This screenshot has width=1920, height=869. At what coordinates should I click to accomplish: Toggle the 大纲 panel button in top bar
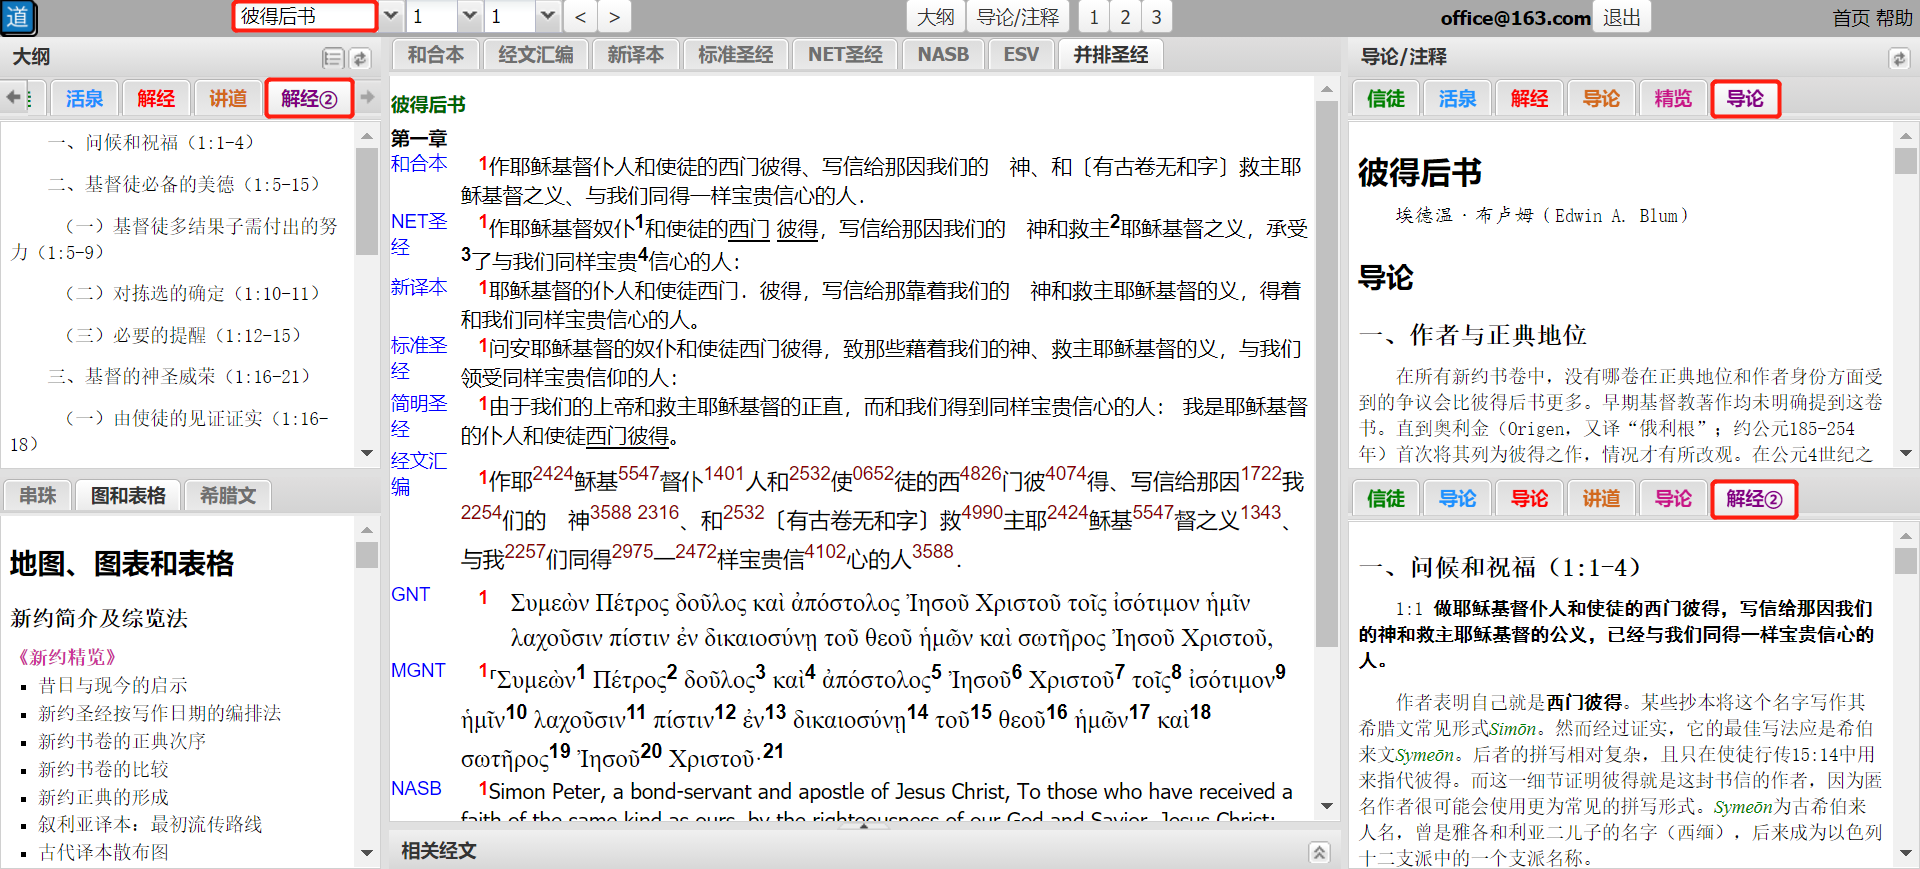[x=936, y=17]
